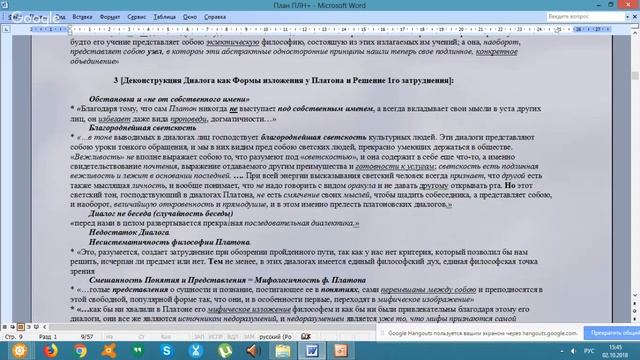Launch Firefox from the taskbar
The height and width of the screenshot is (360, 640).
tap(51, 351)
